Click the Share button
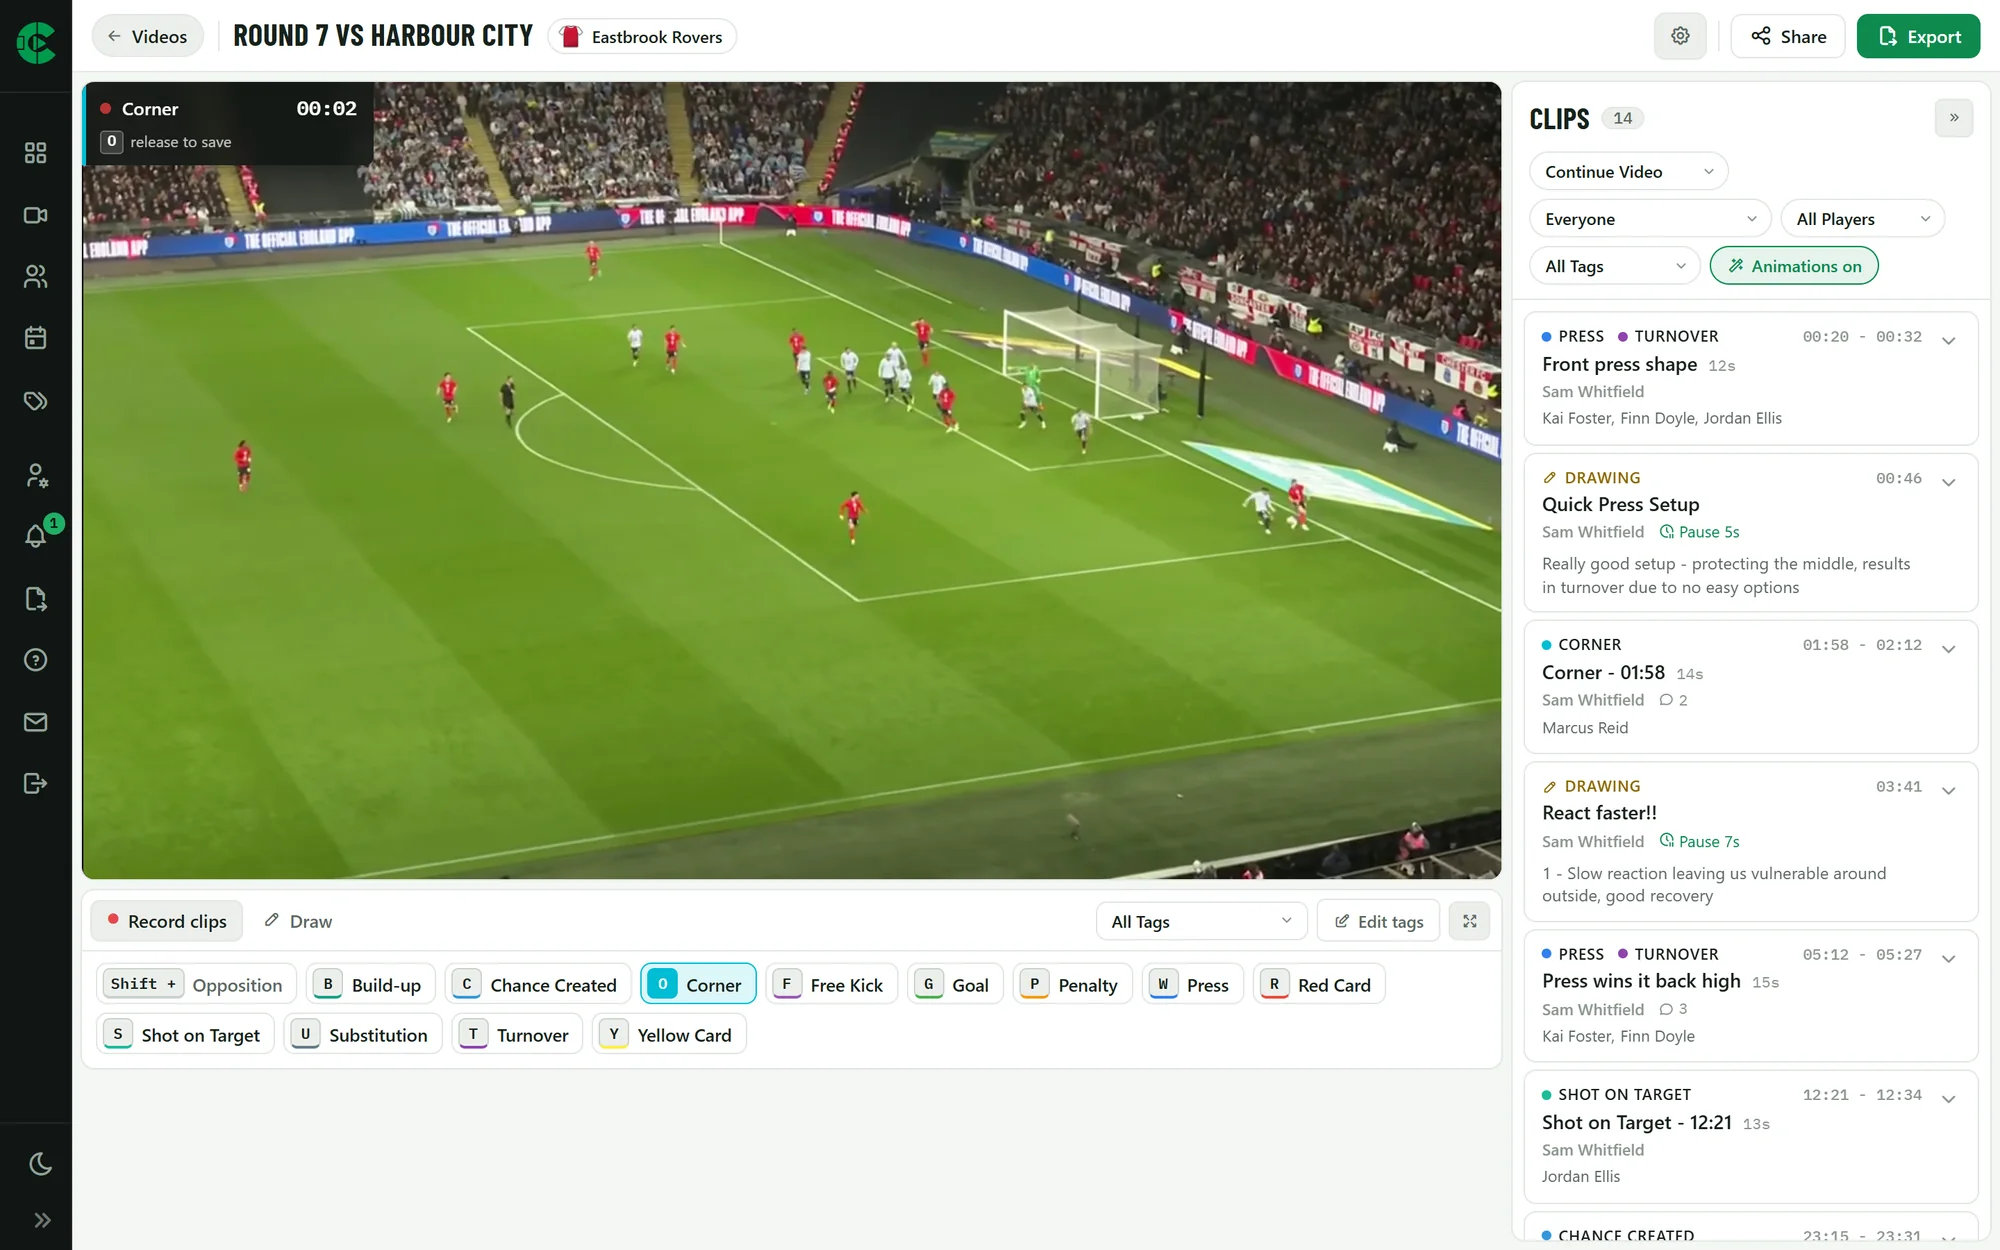 [1788, 36]
